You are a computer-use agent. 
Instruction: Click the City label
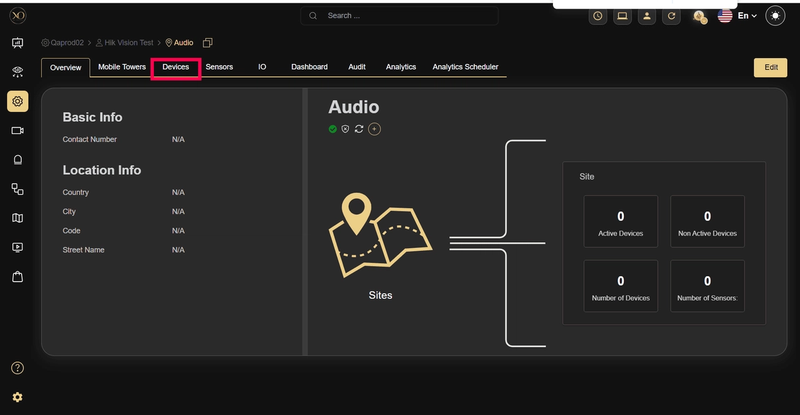point(69,211)
